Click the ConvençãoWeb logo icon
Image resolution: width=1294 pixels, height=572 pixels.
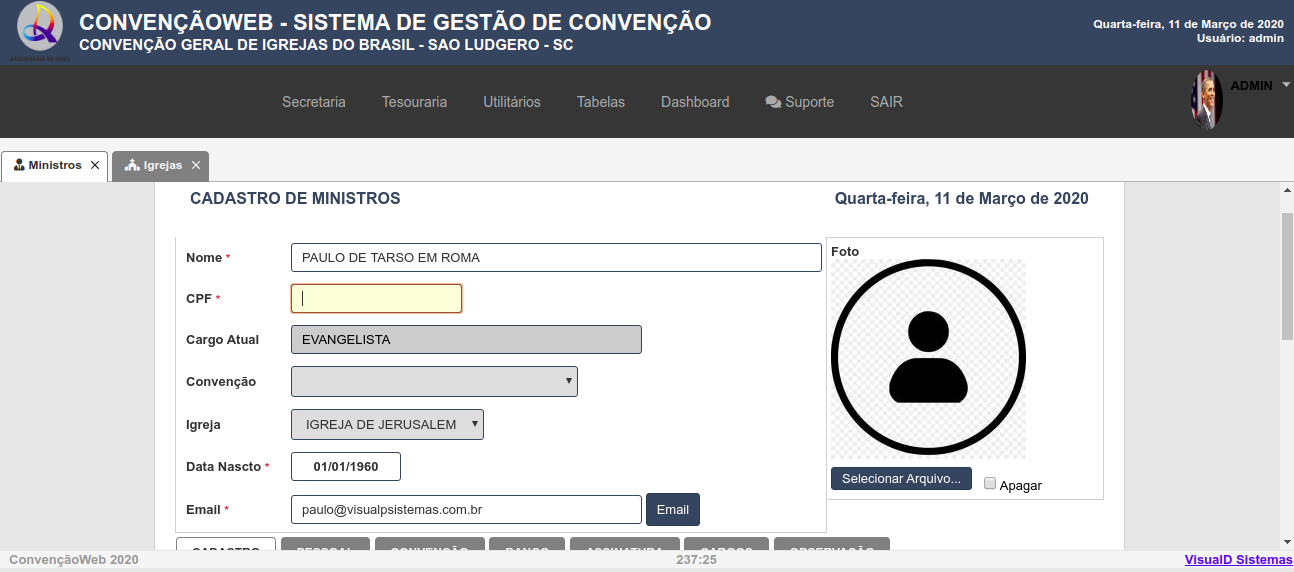(x=40, y=30)
